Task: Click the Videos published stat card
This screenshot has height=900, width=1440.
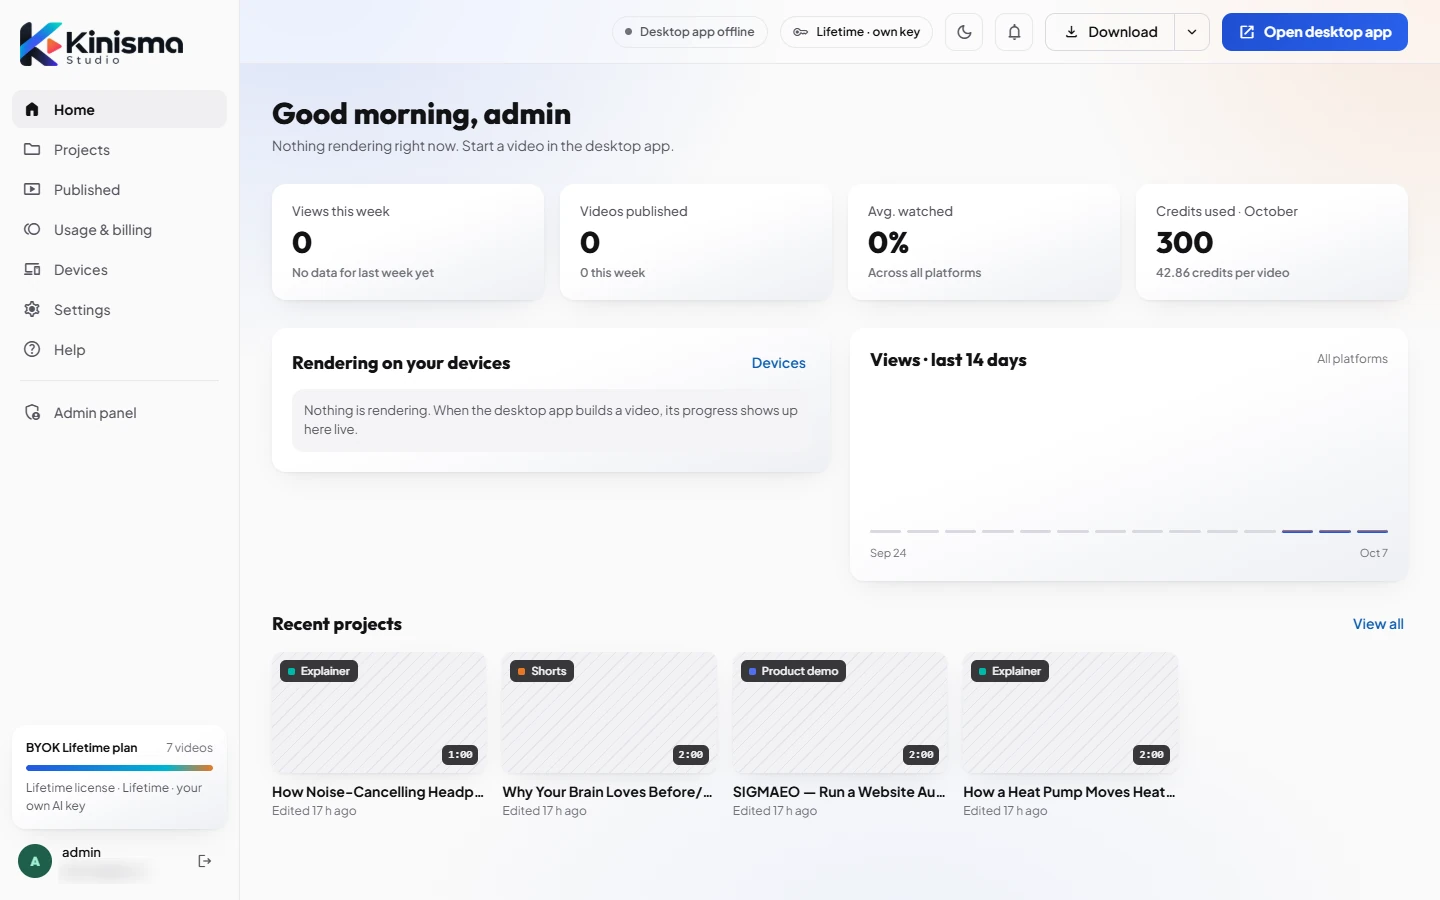Action: point(696,242)
